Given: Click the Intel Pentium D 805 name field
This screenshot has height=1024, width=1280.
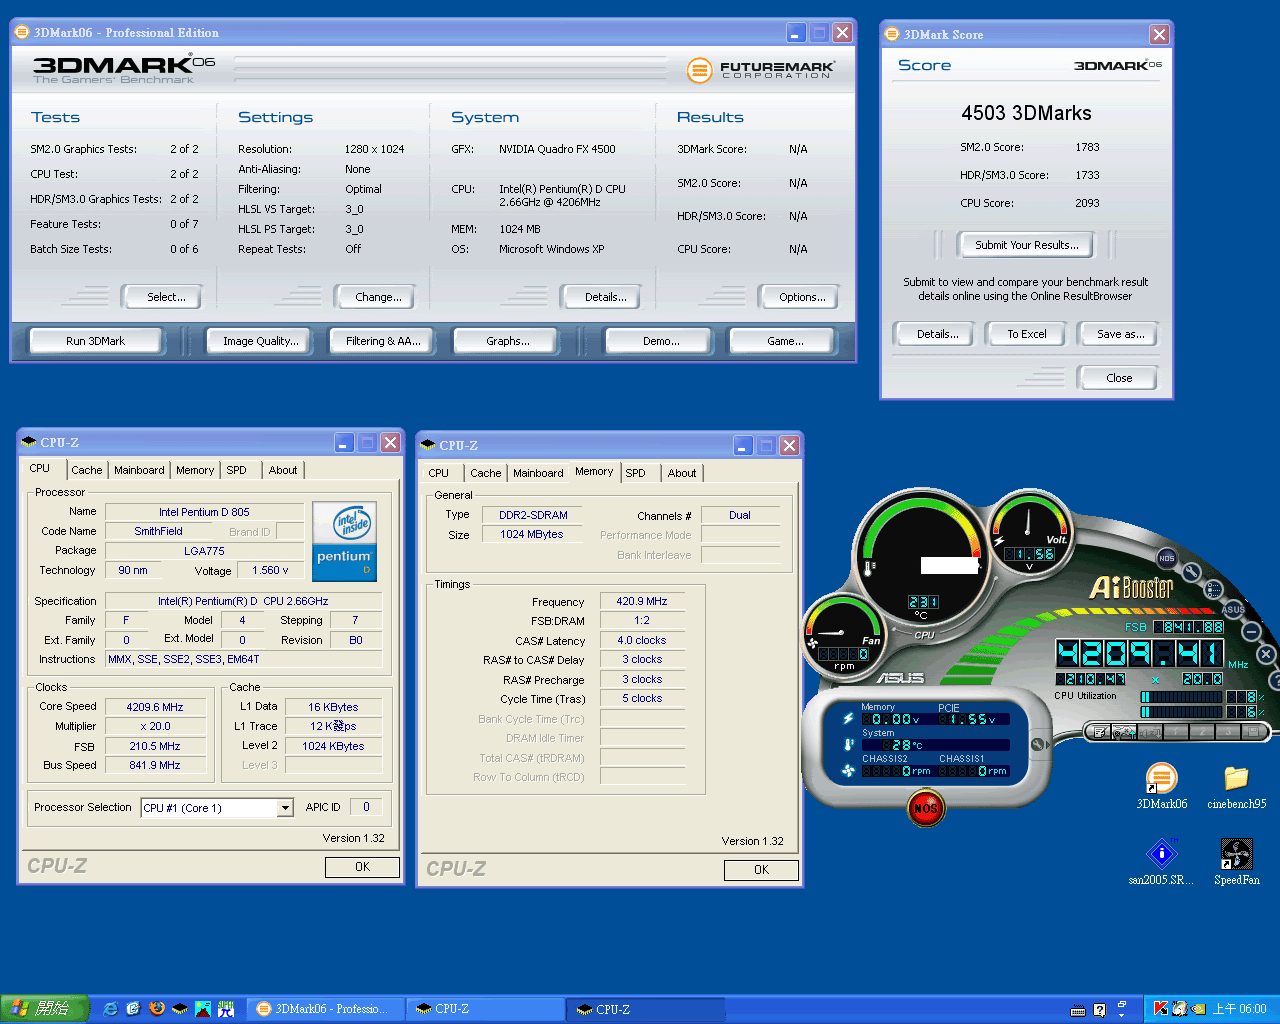Looking at the screenshot, I should point(204,512).
